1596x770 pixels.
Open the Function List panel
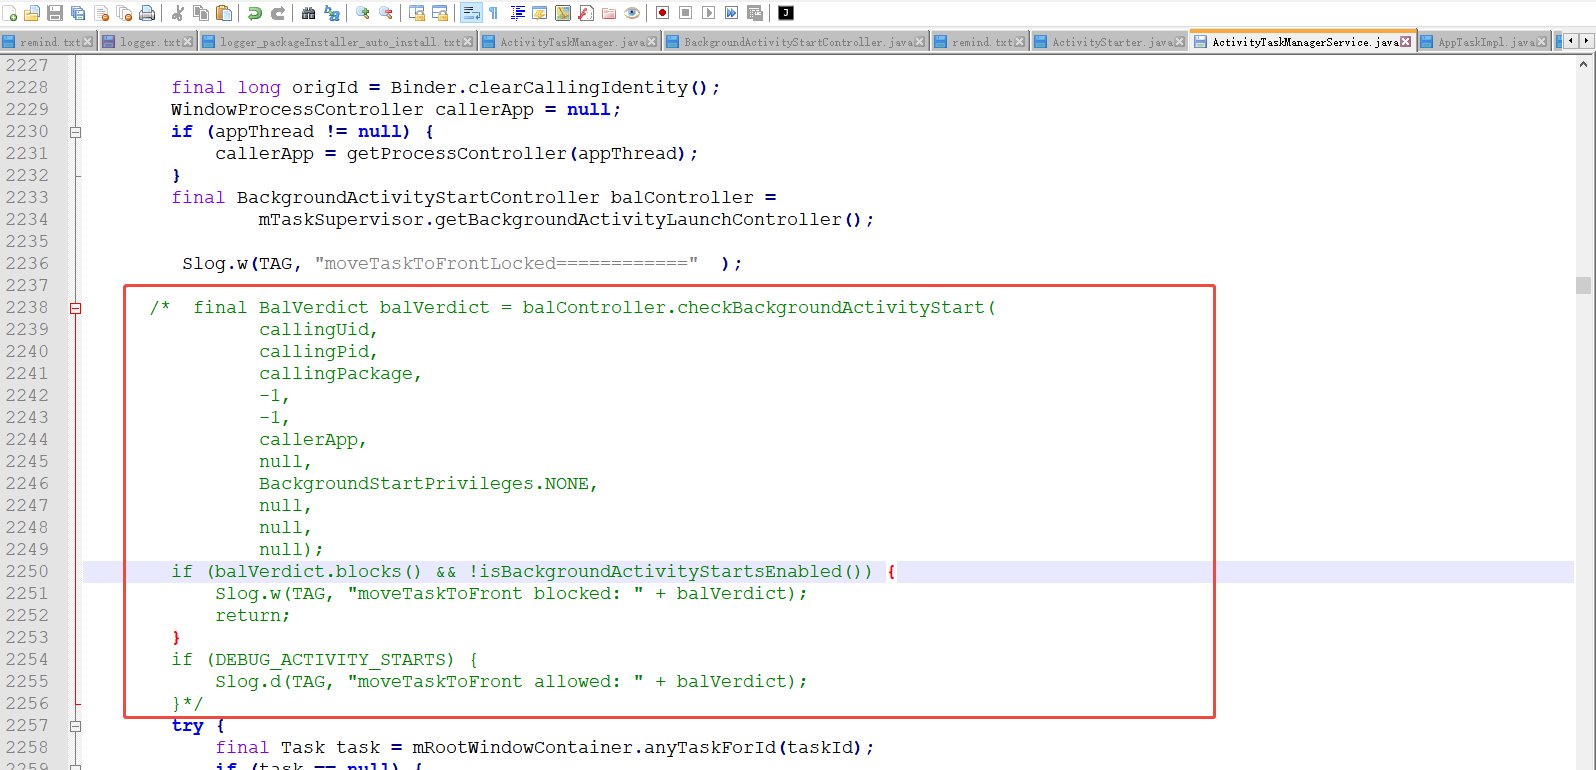click(585, 13)
